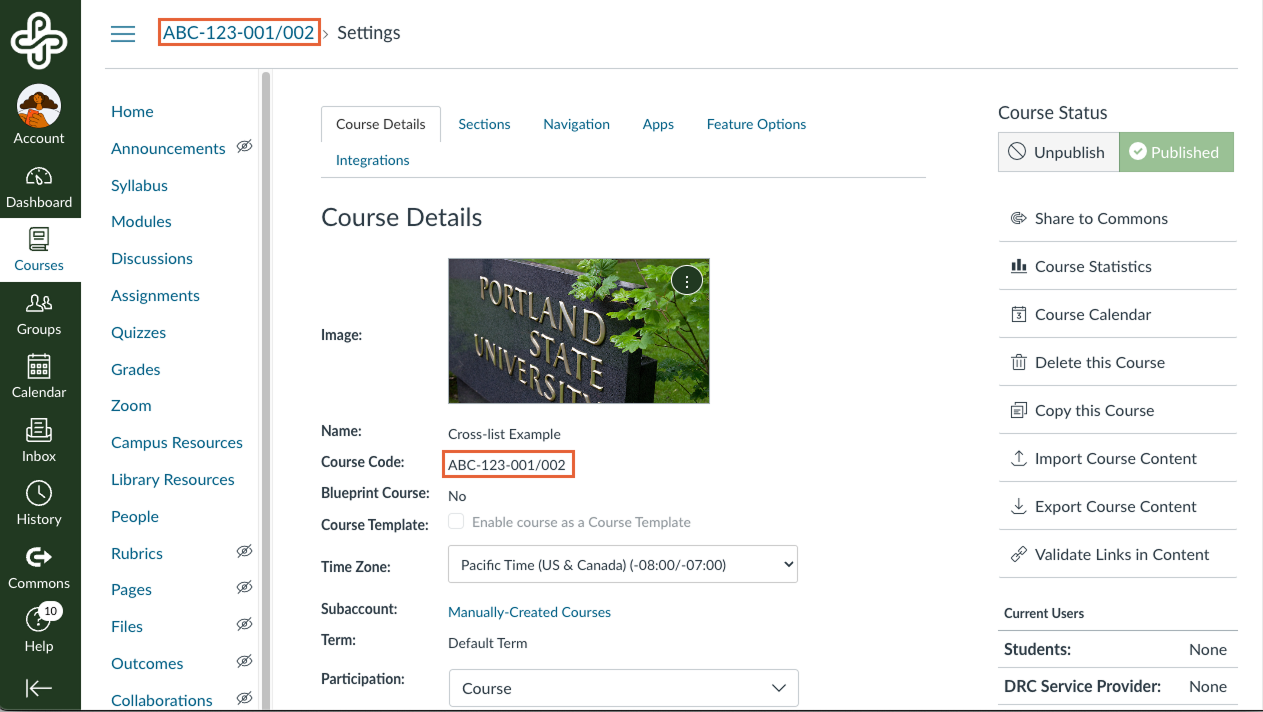Open the Calendar from the global navigation
The width and height of the screenshot is (1263, 712).
[x=40, y=368]
